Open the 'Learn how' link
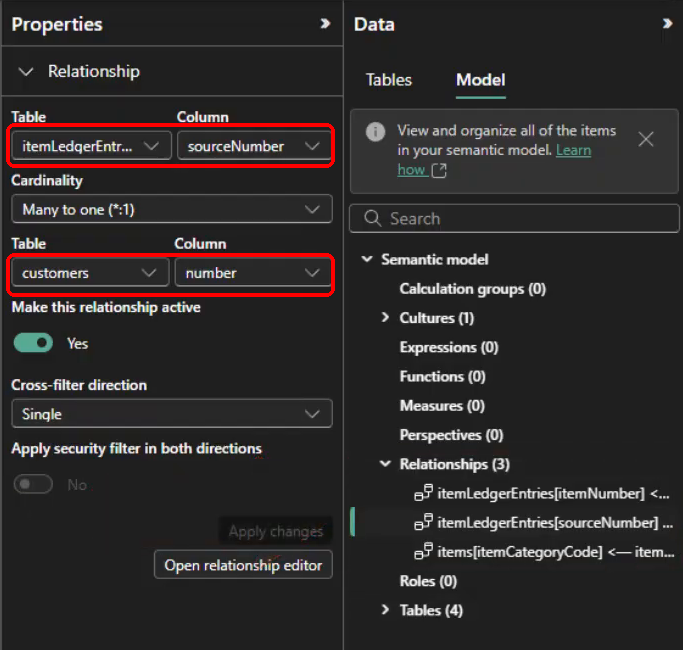 point(573,150)
